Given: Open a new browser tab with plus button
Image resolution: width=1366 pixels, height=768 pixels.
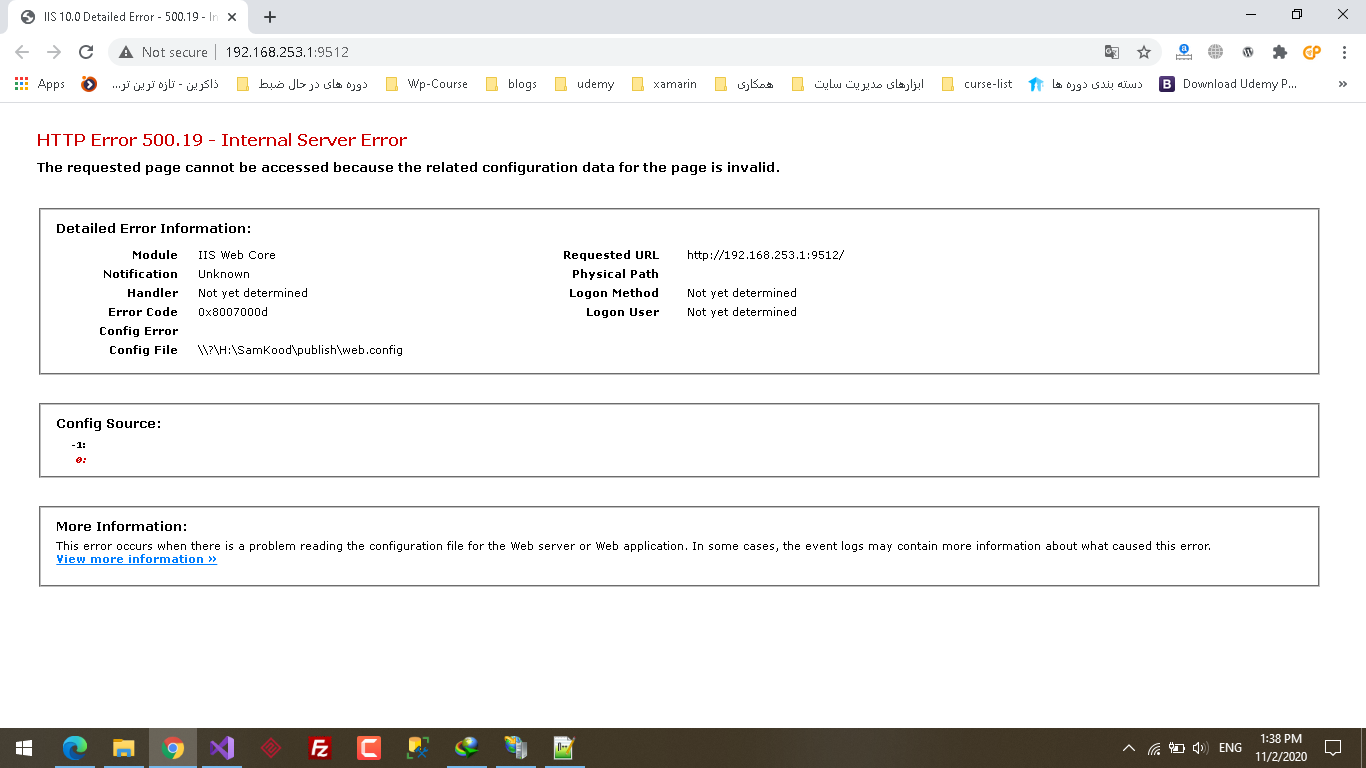Looking at the screenshot, I should tap(270, 17).
